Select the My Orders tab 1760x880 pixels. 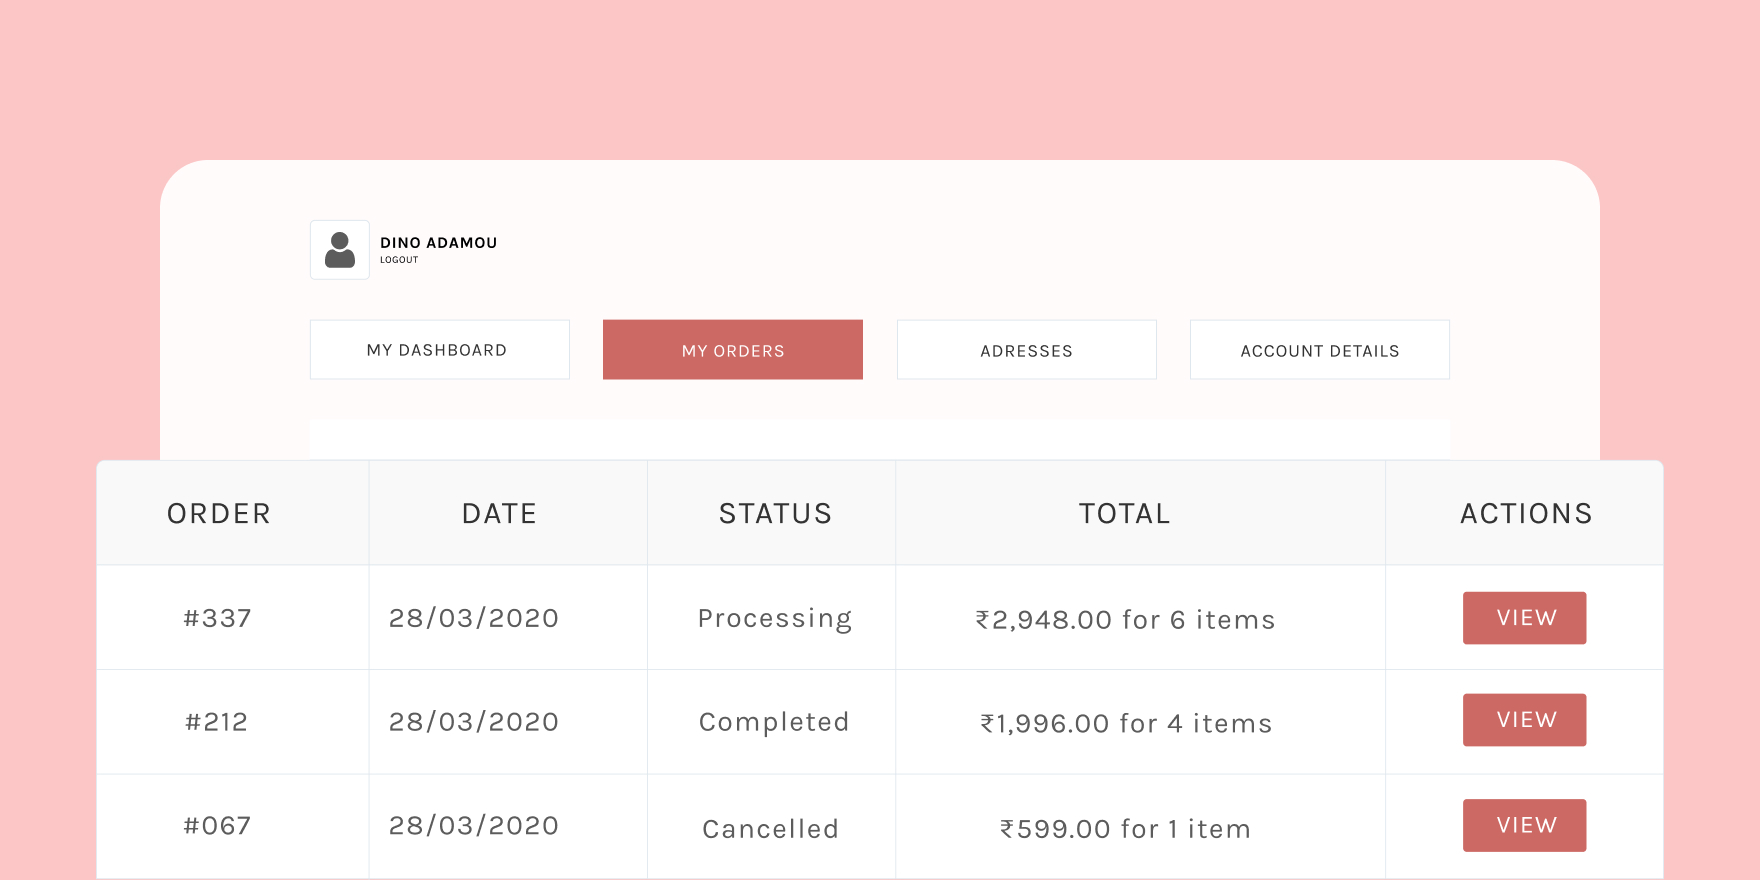732,350
